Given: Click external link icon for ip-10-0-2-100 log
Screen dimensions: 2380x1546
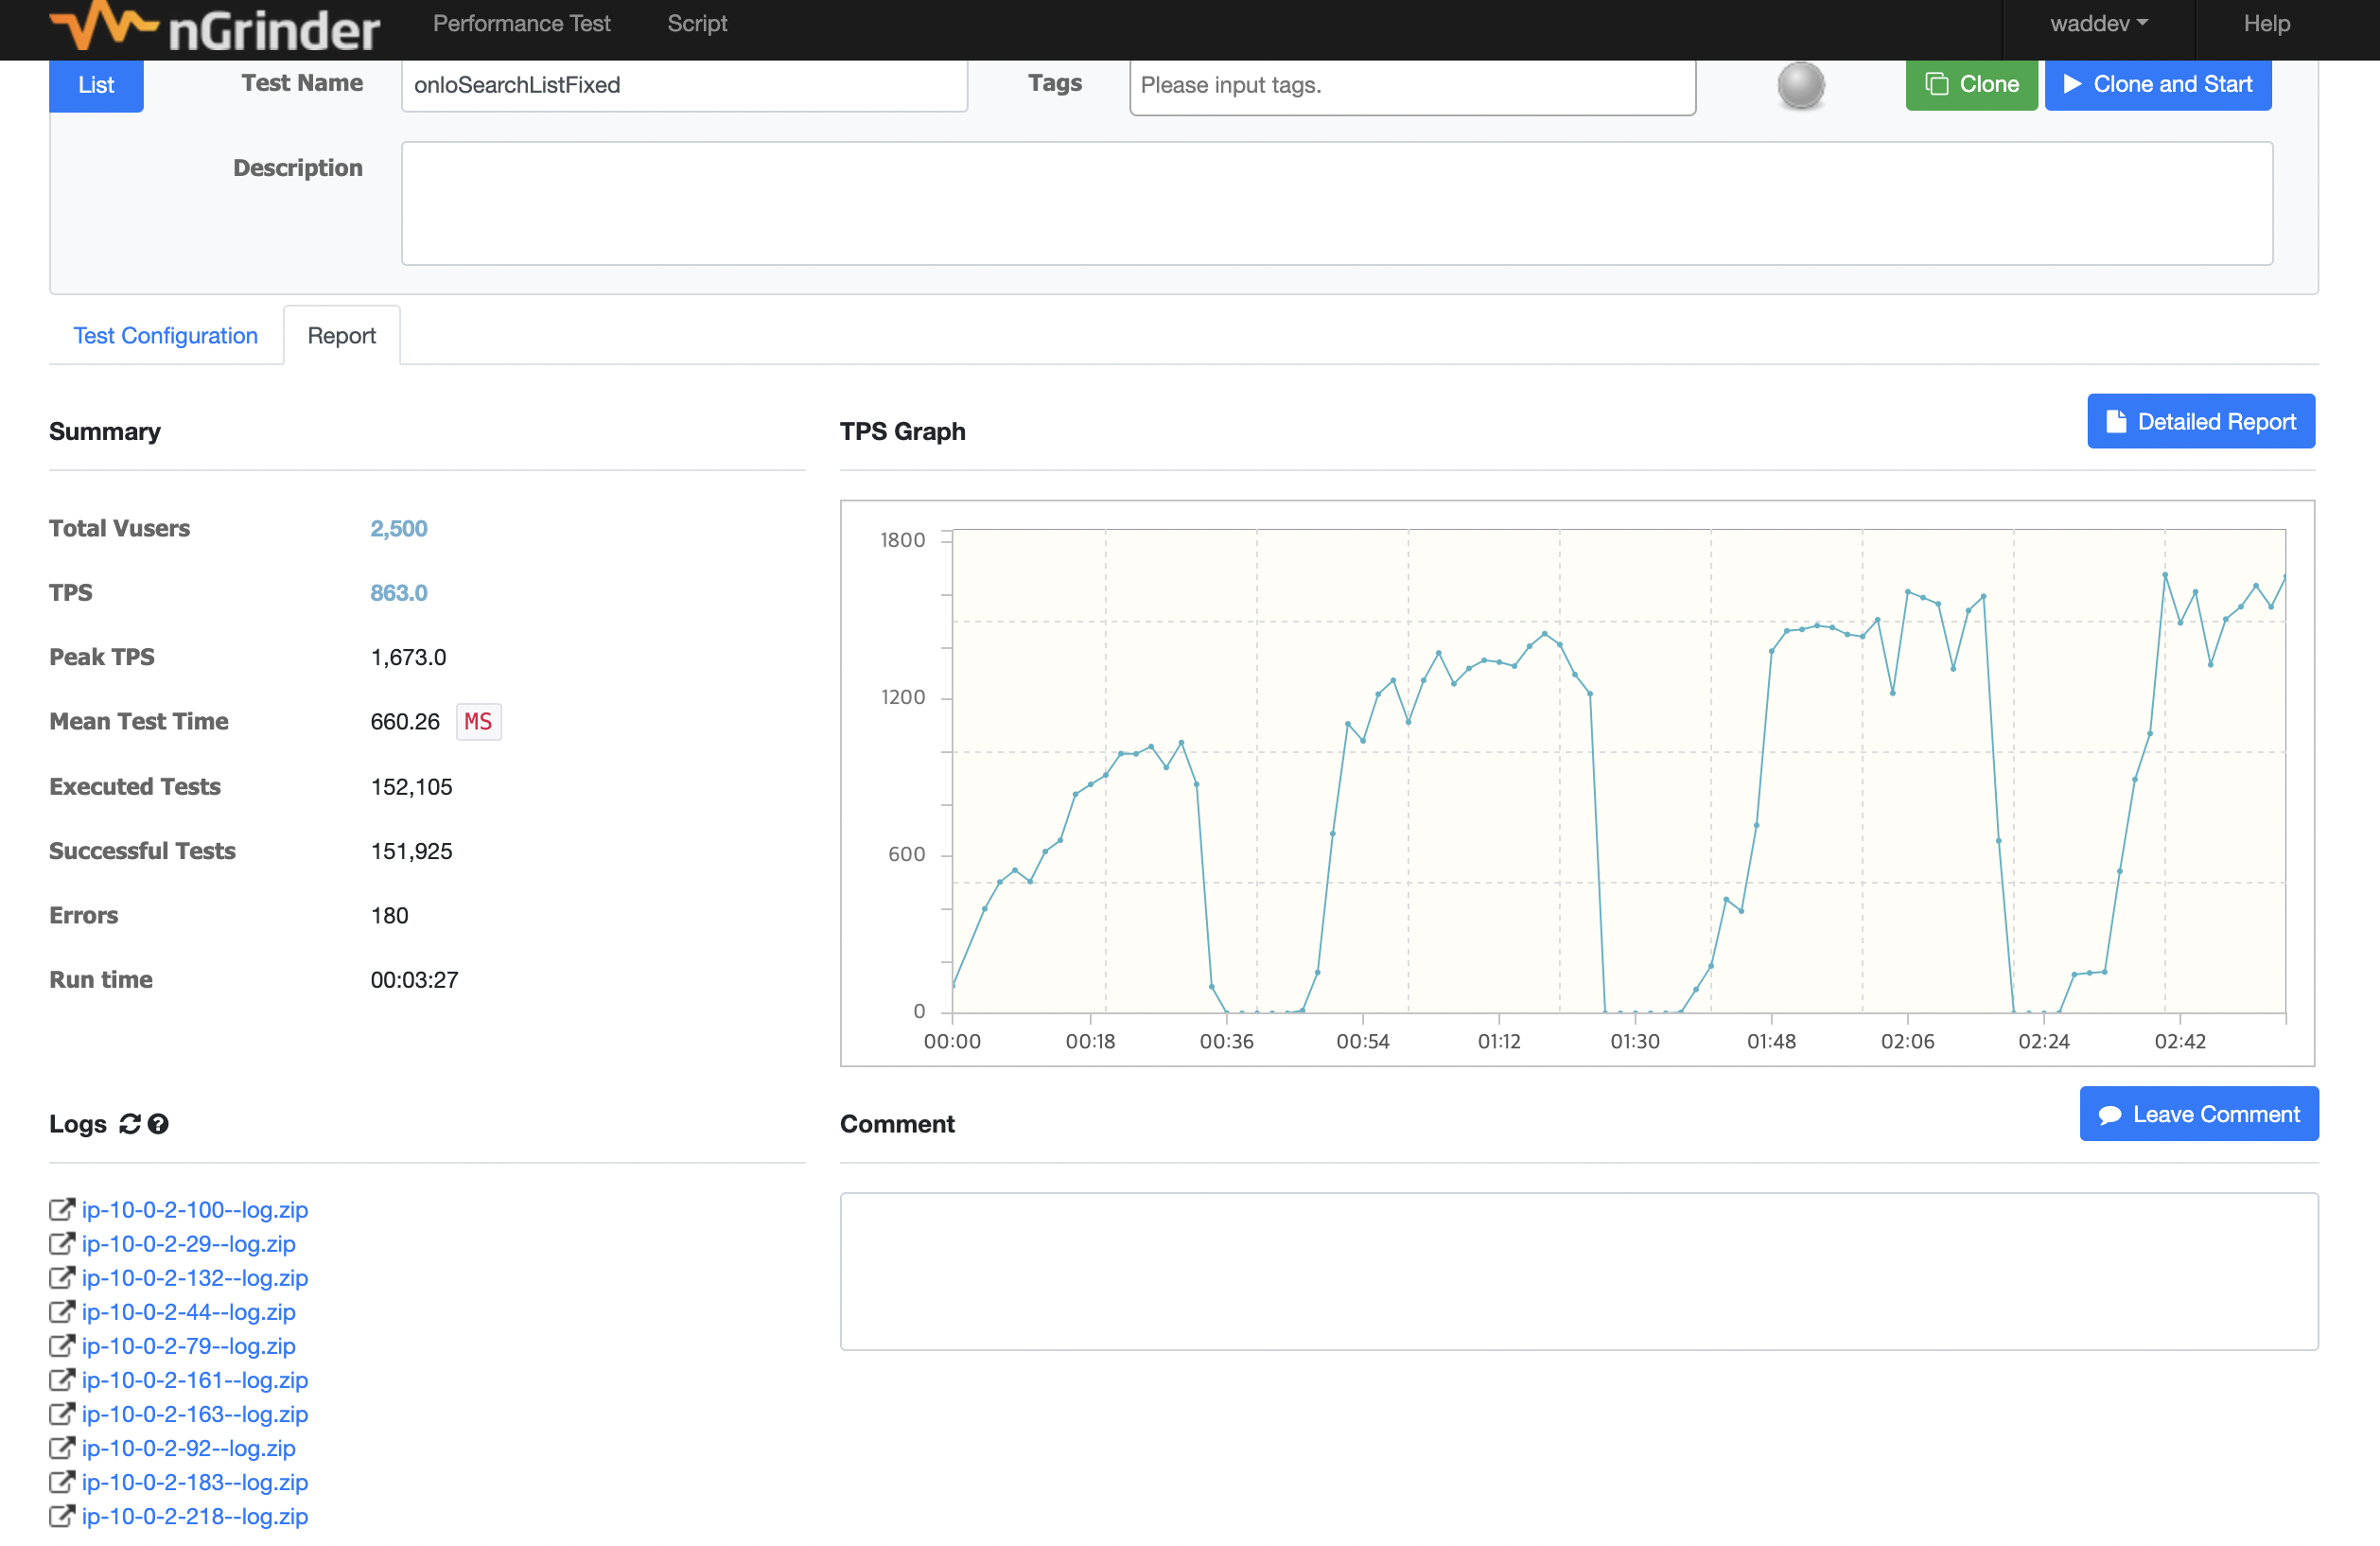Looking at the screenshot, I should tap(61, 1209).
